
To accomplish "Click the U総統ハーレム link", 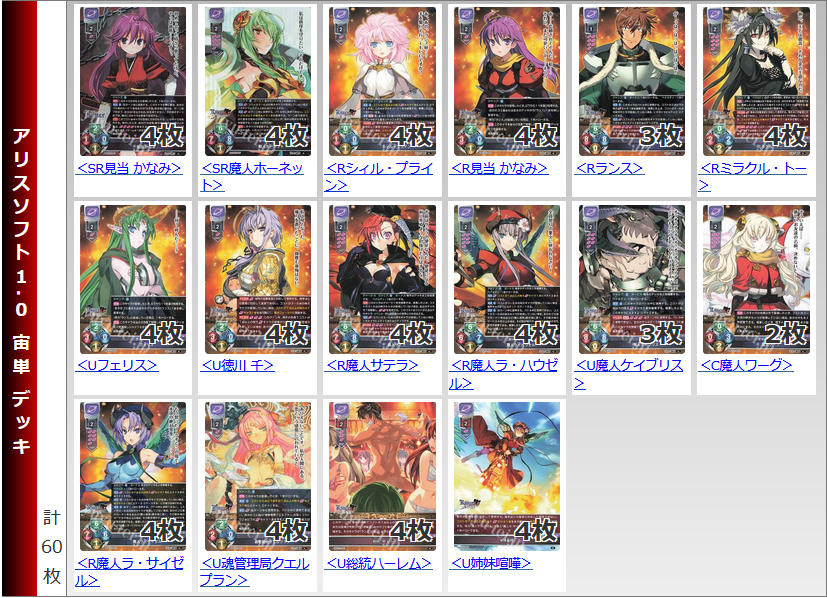I will click(378, 563).
